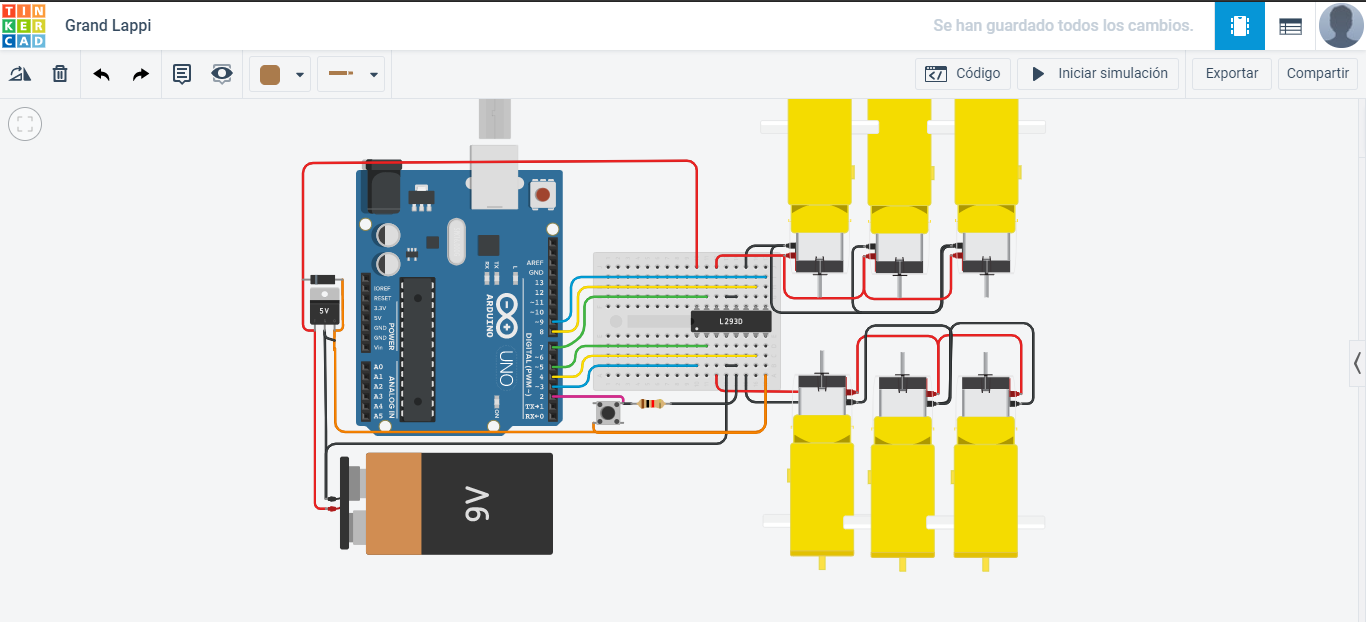Open the Código editor panel
1366x622 pixels.
[x=962, y=73]
